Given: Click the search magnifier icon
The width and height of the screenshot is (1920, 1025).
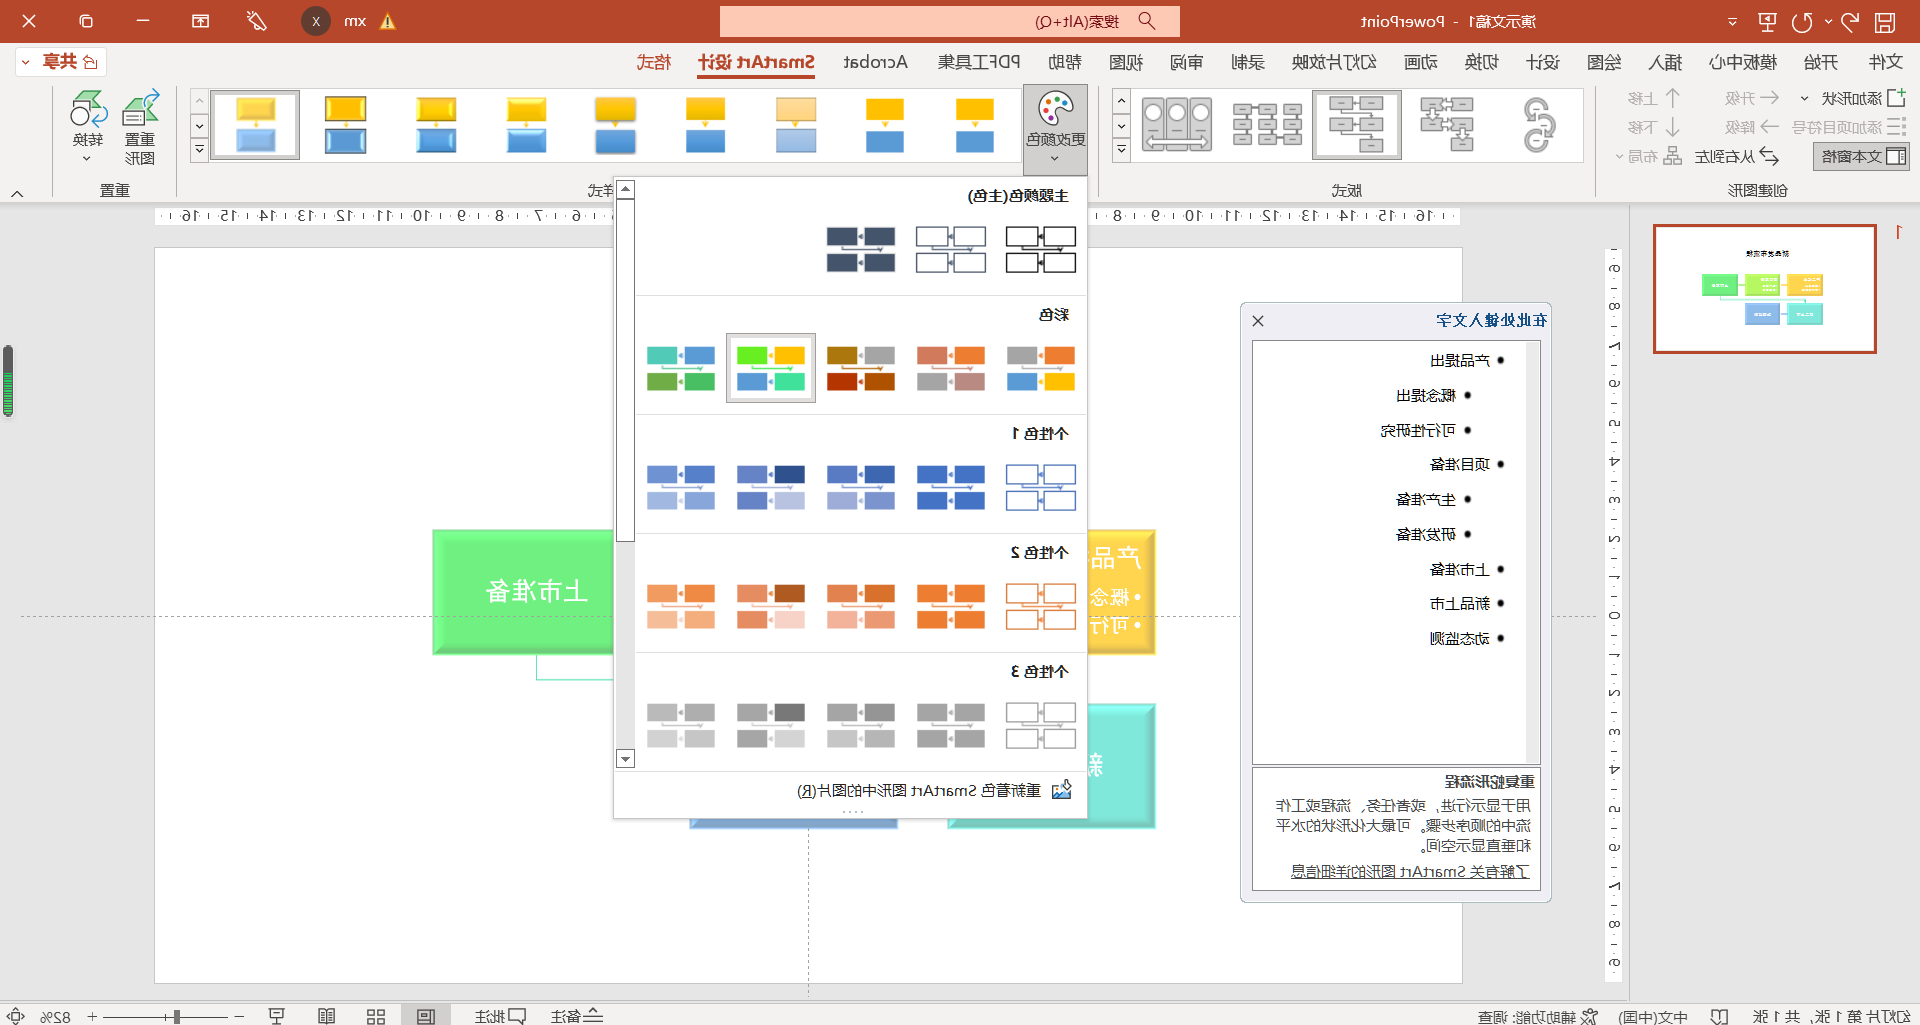Looking at the screenshot, I should [1147, 21].
